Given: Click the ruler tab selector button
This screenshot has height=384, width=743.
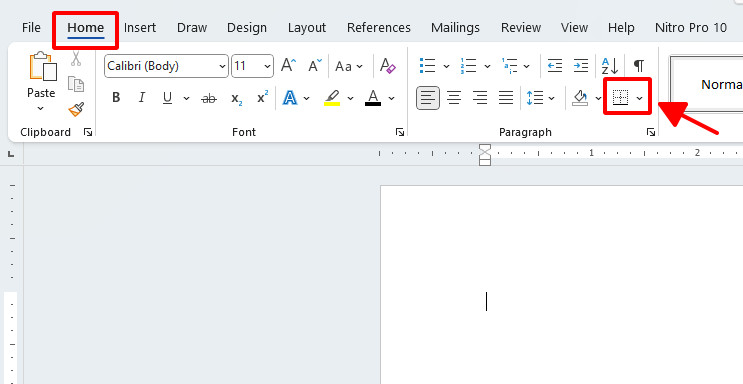Looking at the screenshot, I should 11,154.
